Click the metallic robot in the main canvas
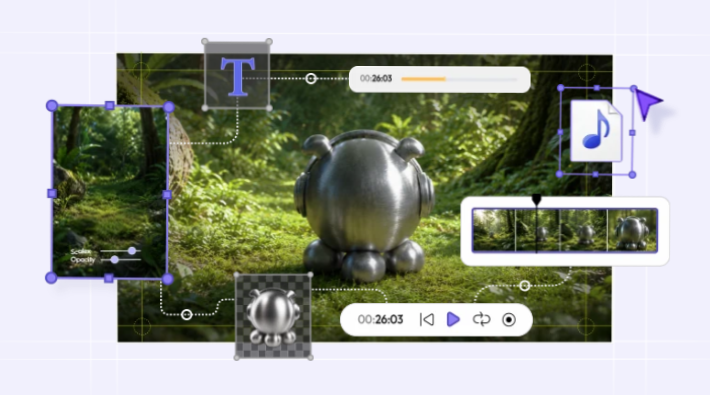Viewport: 710px width, 395px height. [x=365, y=206]
